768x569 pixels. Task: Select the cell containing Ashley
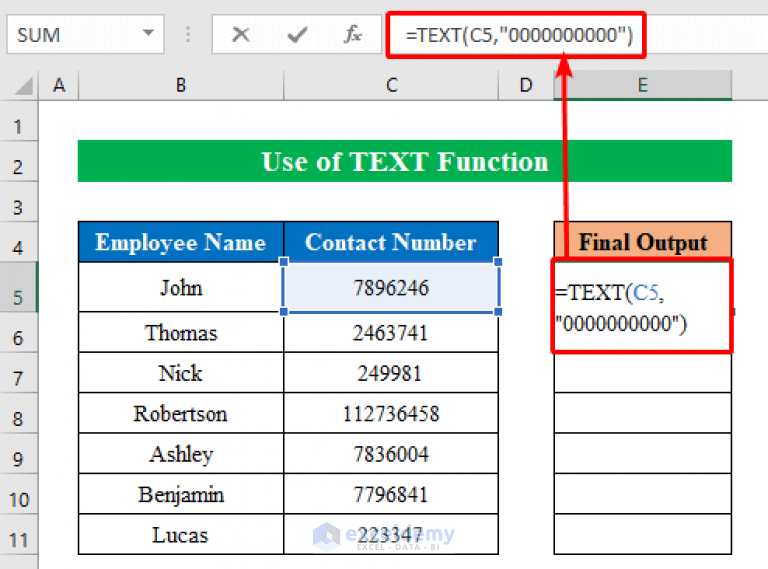pyautogui.click(x=181, y=453)
